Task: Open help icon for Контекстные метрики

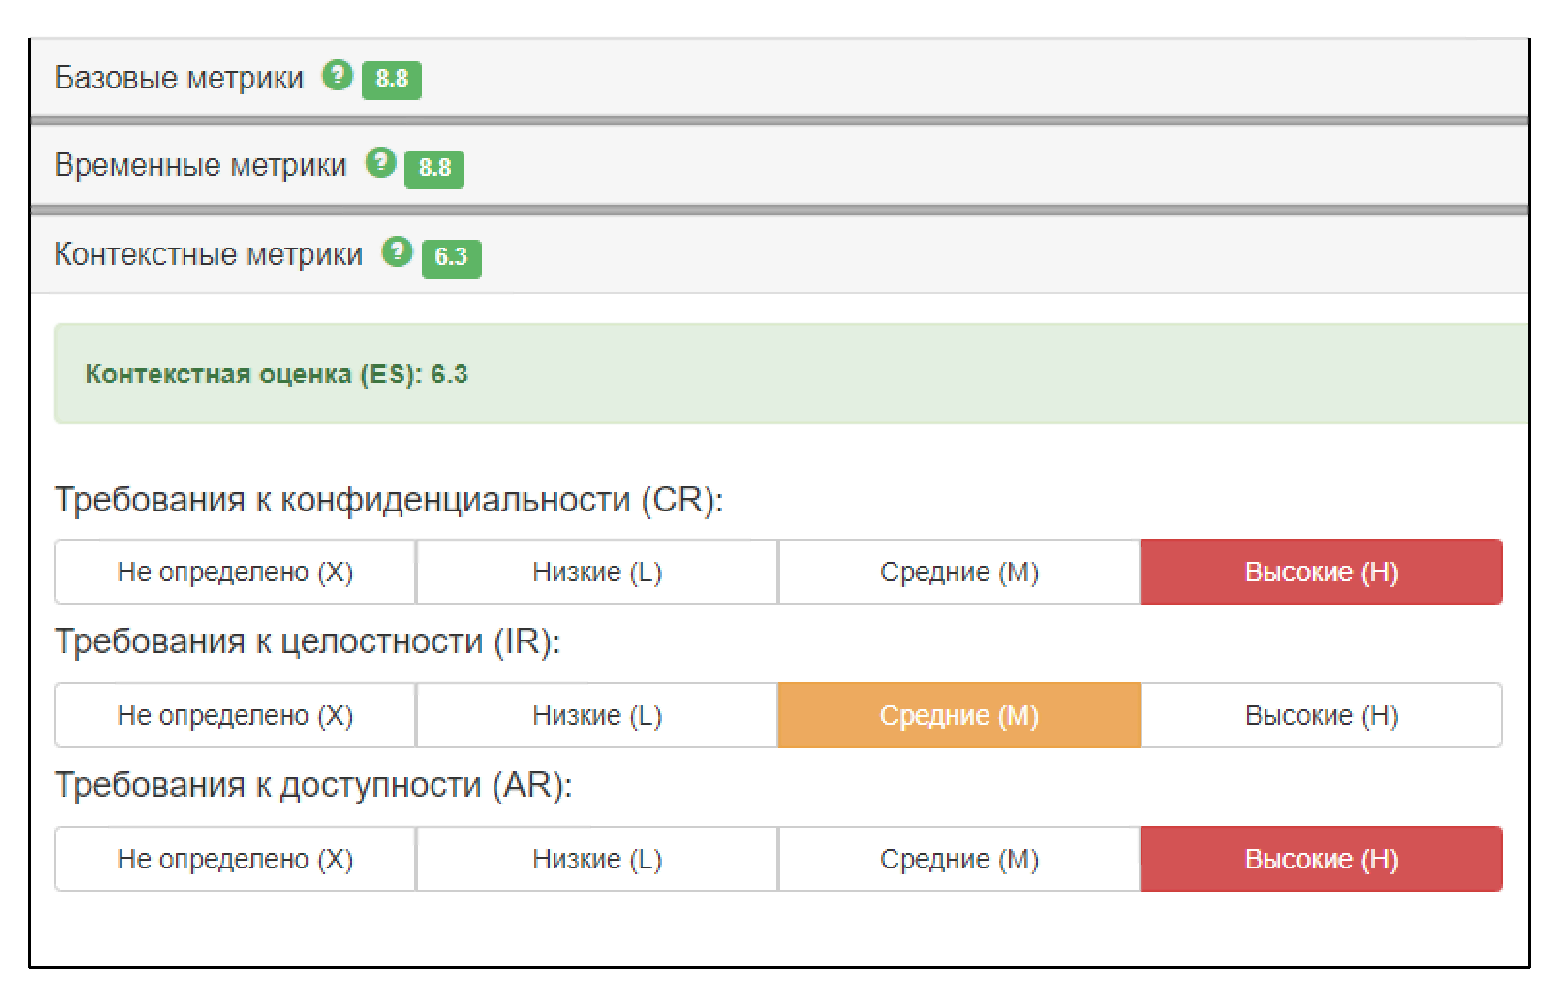Action: (x=397, y=252)
